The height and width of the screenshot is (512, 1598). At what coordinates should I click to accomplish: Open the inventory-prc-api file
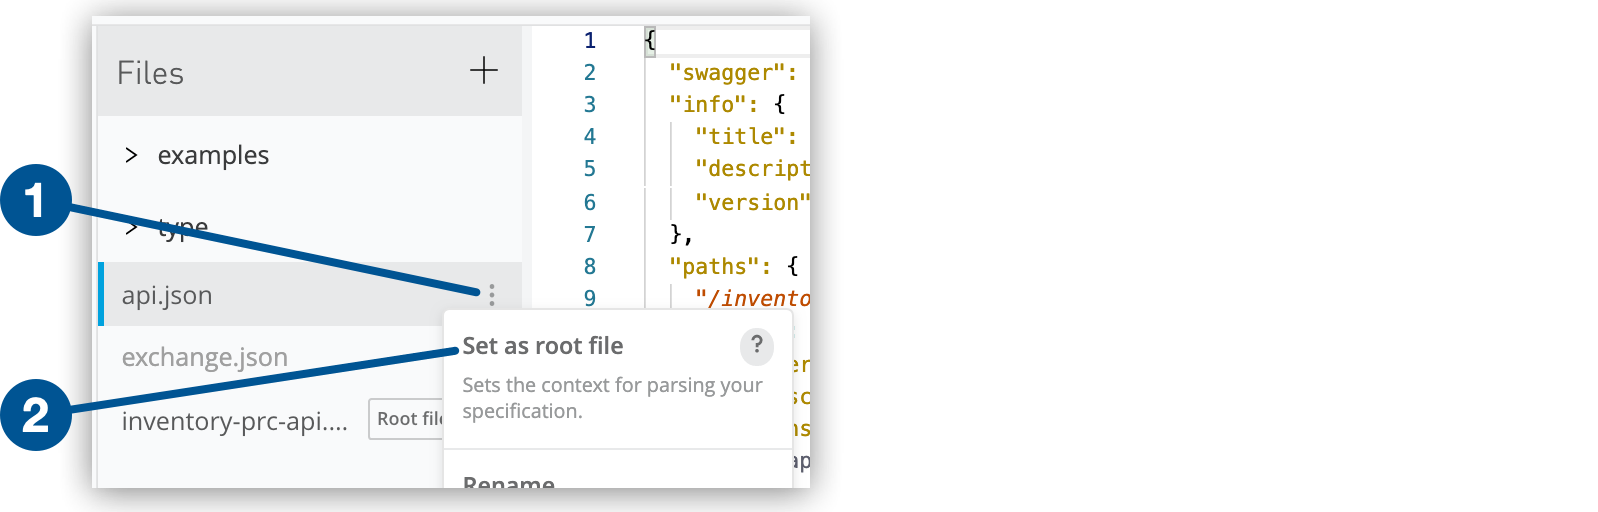235,421
